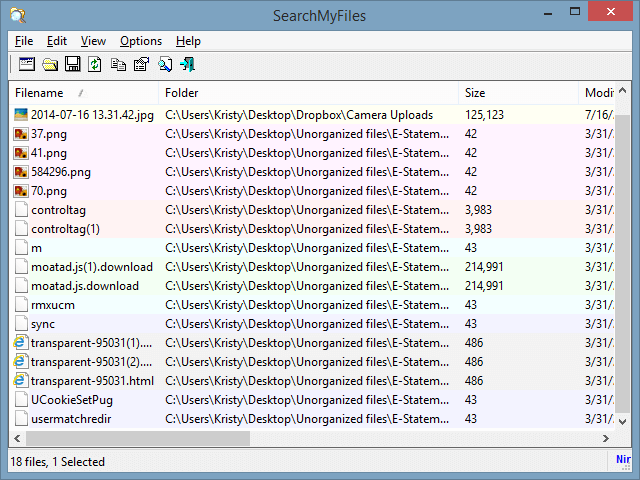Viewport: 640px width, 480px height.
Task: Click the horizontal scrollbar left arrow
Action: 17,438
